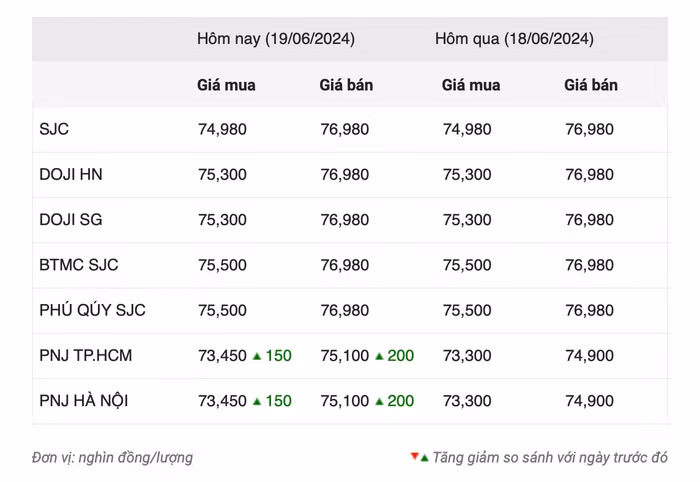The height and width of the screenshot is (482, 700).
Task: Select the DOJI HN row label
Action: pyautogui.click(x=71, y=174)
